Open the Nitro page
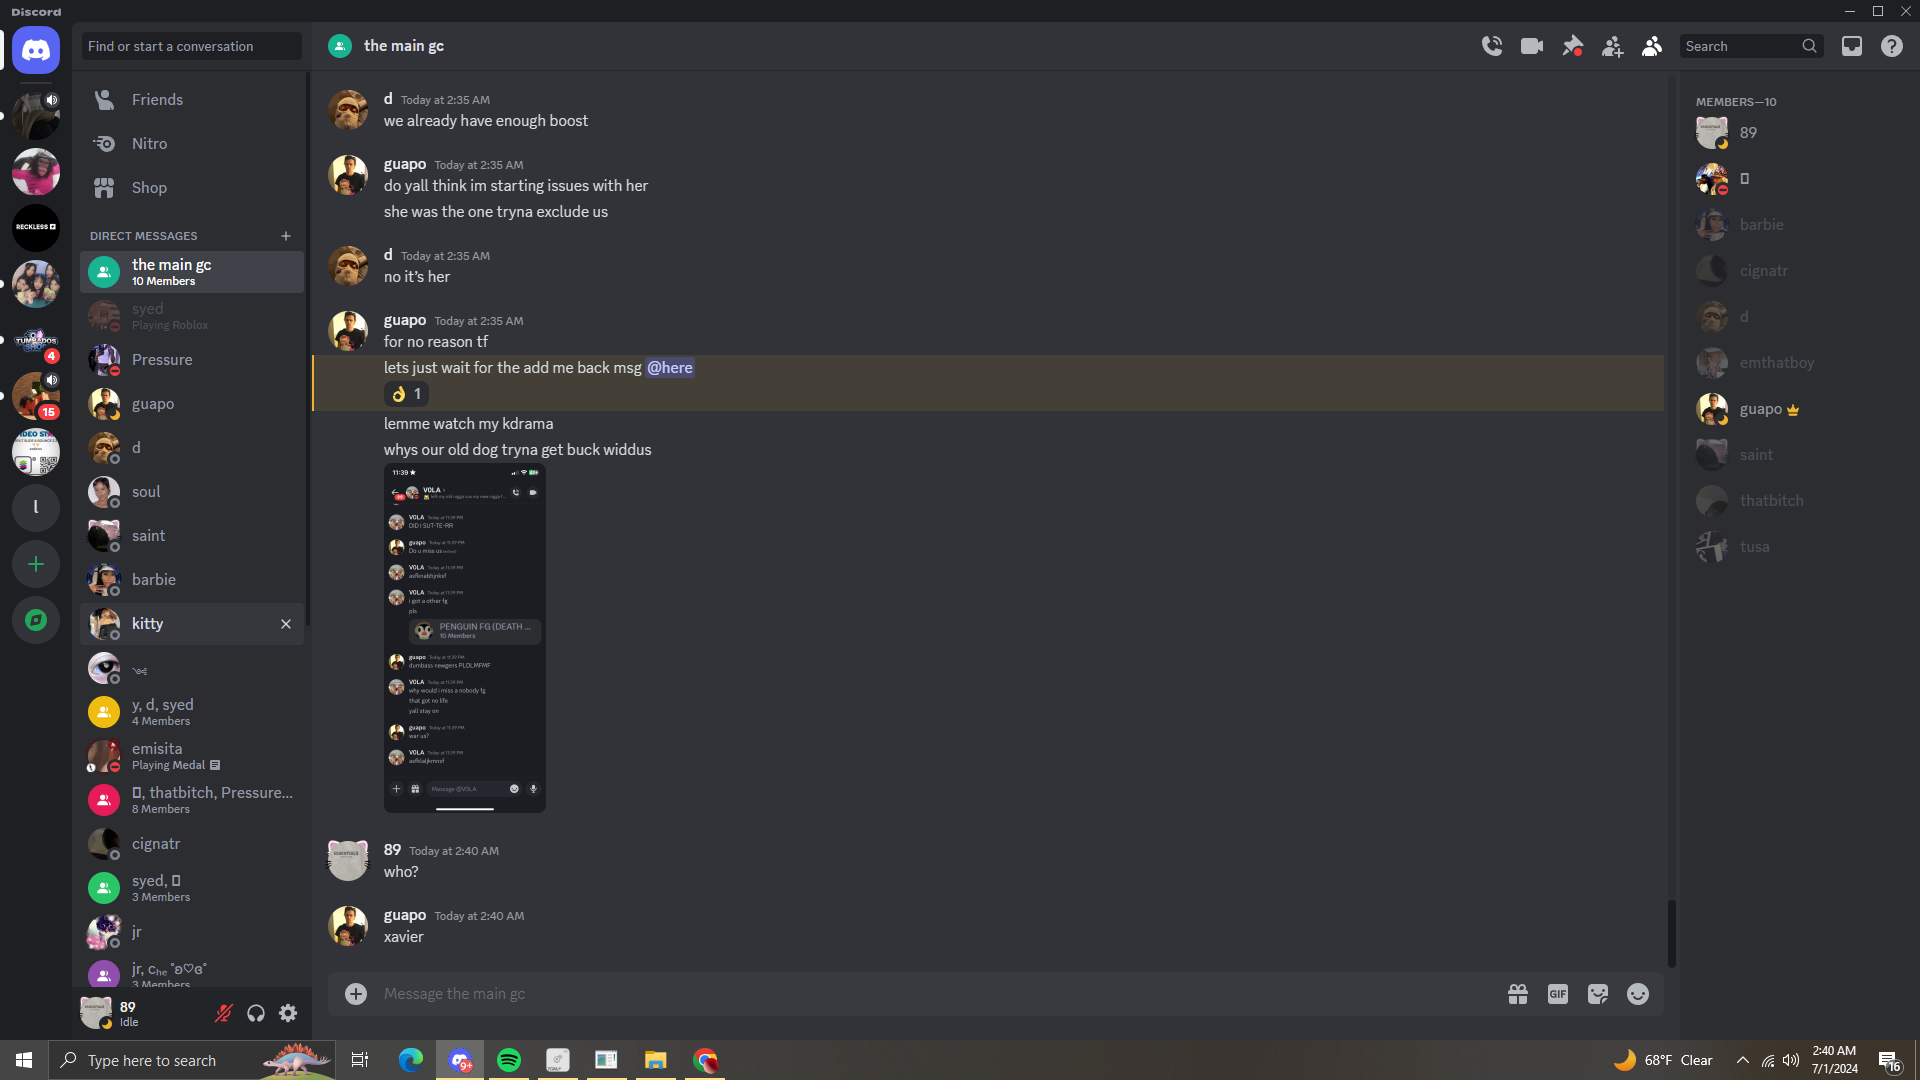 [192, 144]
